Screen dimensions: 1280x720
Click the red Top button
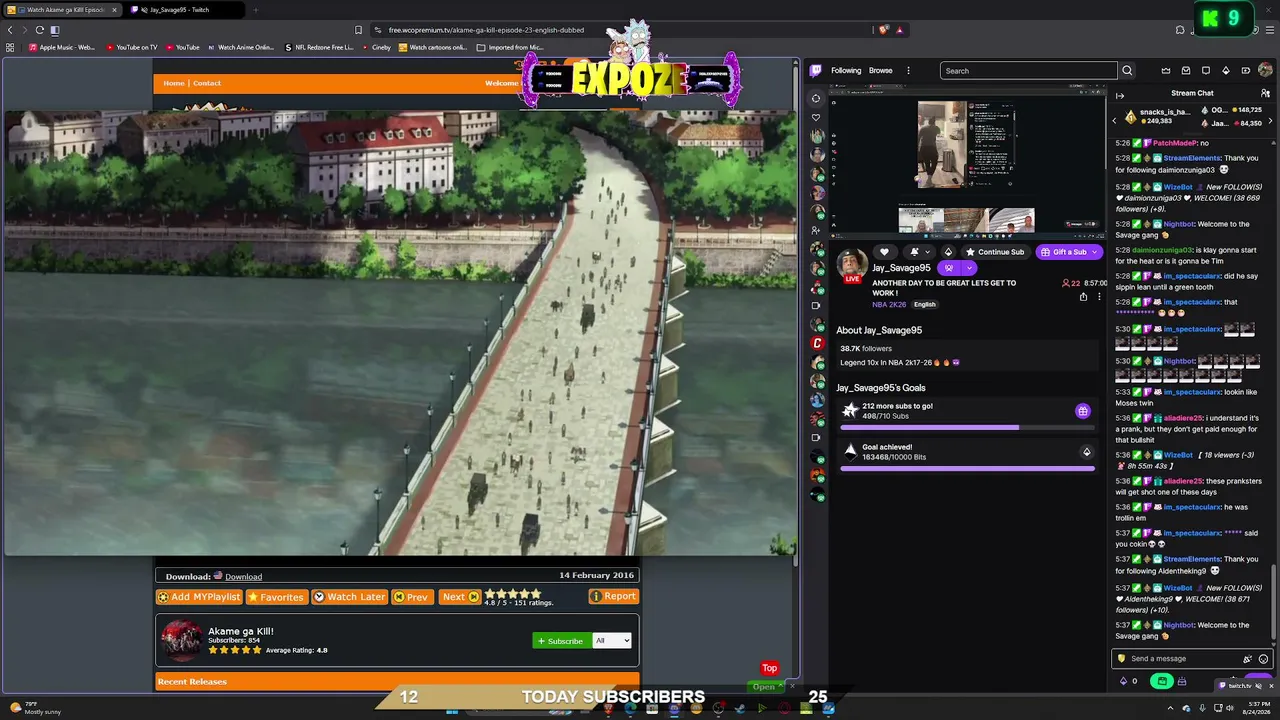tap(770, 668)
